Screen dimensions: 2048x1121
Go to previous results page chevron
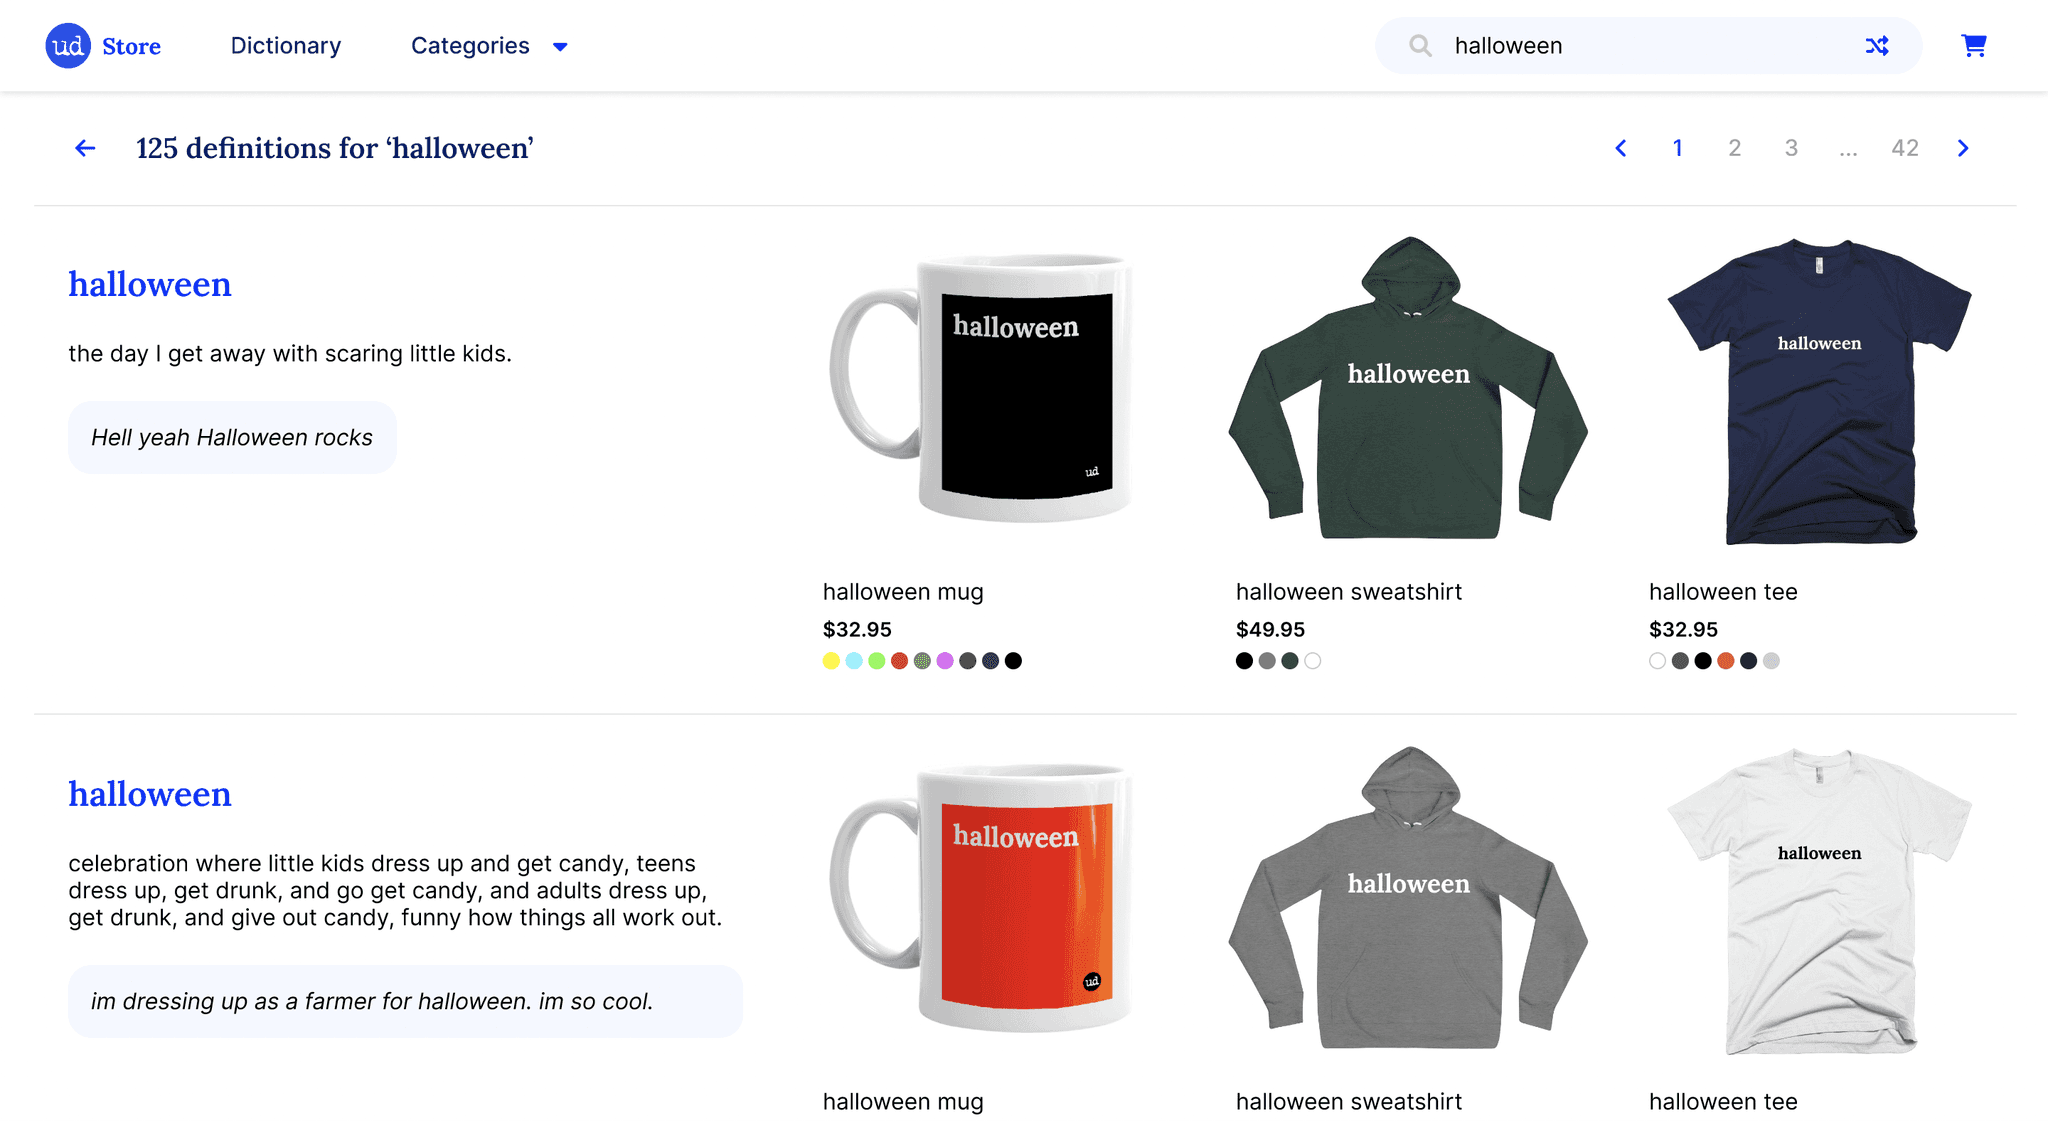click(1621, 148)
